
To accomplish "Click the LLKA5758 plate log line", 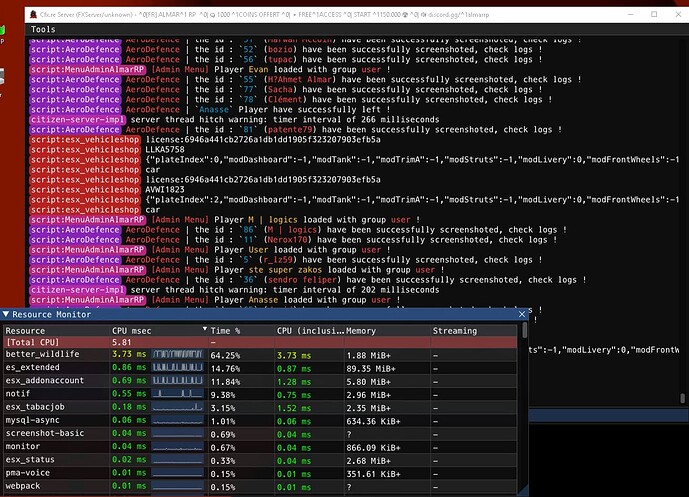I will (107, 149).
